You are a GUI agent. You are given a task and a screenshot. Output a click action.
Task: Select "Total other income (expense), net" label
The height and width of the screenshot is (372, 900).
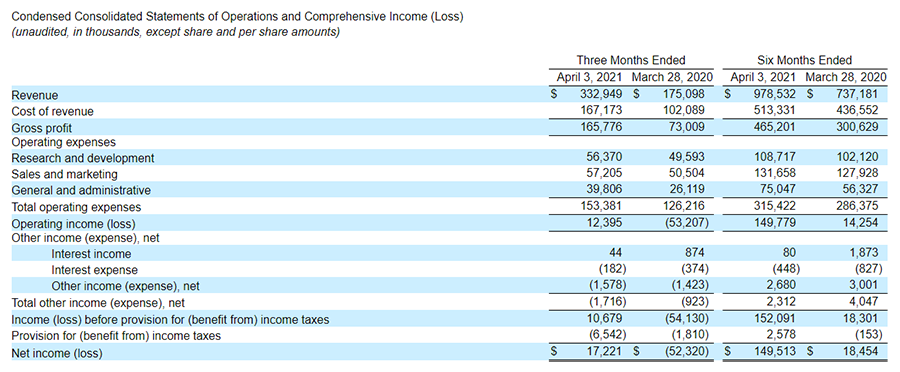pos(98,302)
